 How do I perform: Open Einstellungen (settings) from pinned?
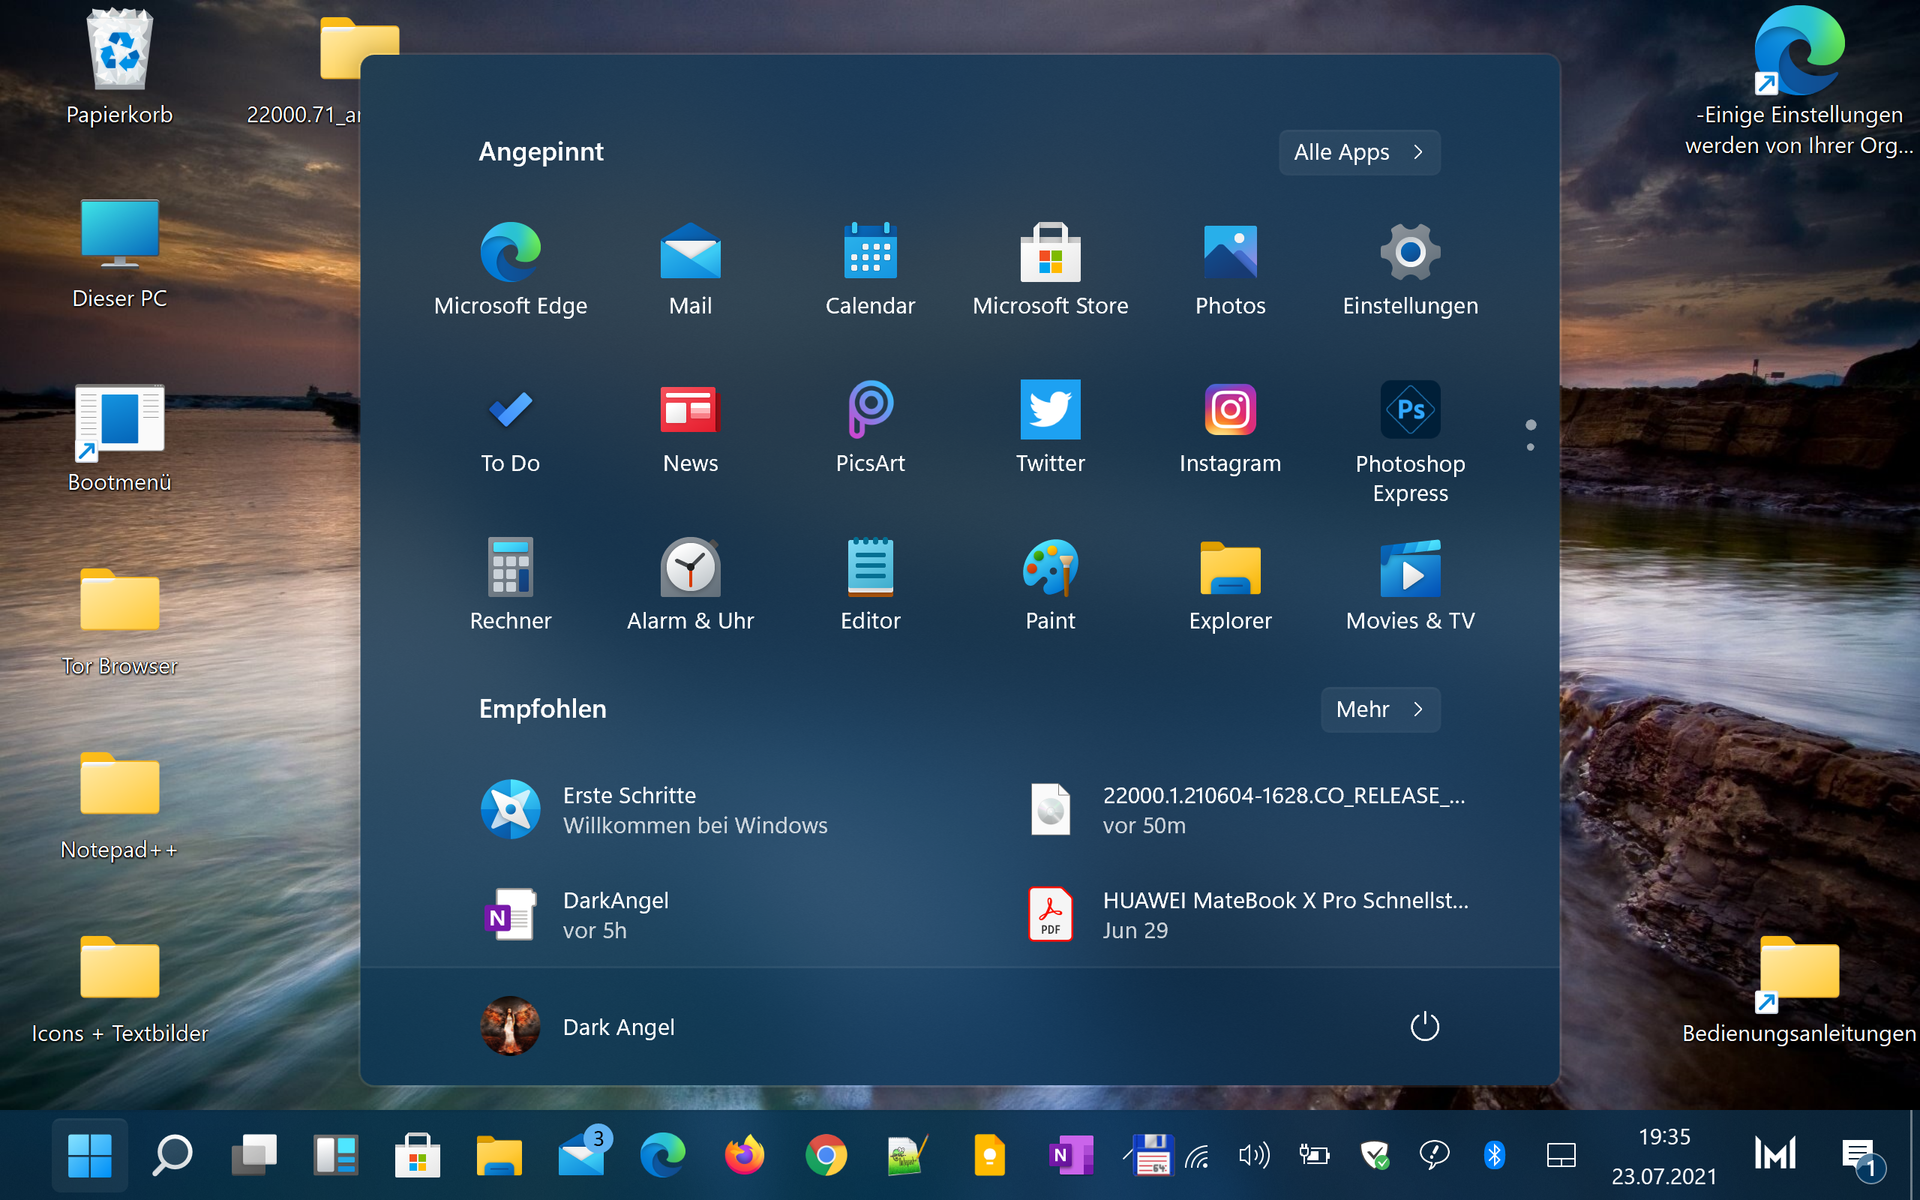[1410, 269]
